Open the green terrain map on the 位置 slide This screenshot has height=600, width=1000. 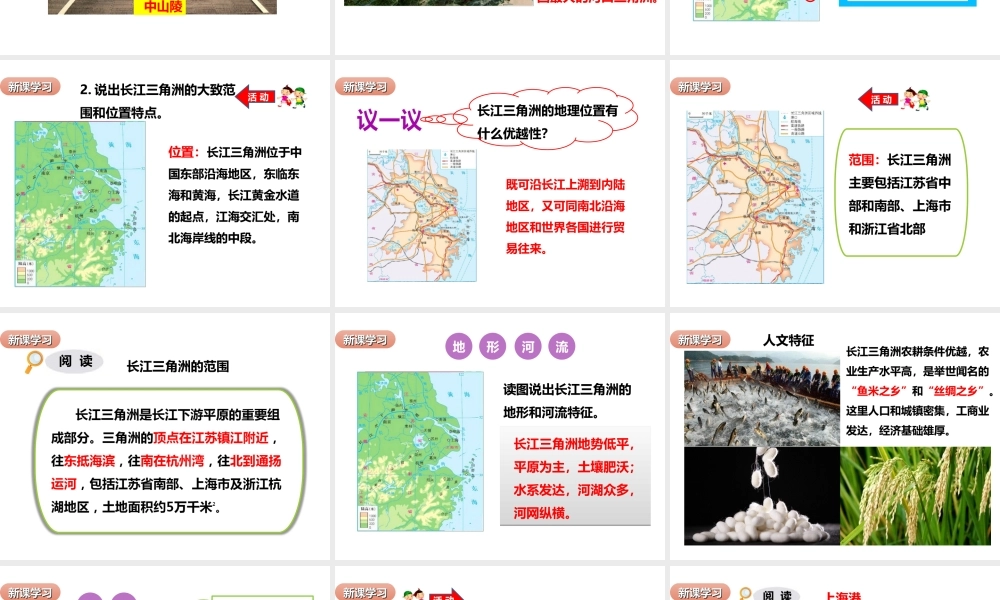tap(80, 204)
